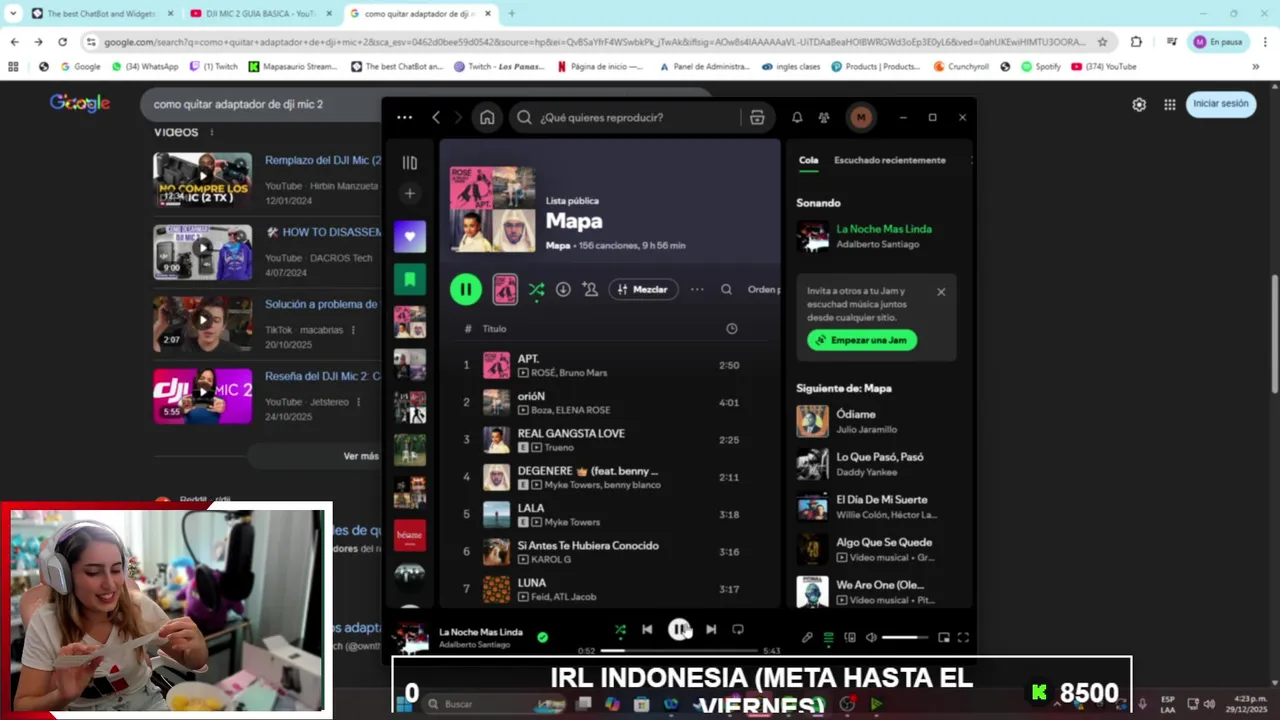Switch to The best ChatBot and Widgets tab
This screenshot has height=720, width=1280.
tap(100, 14)
